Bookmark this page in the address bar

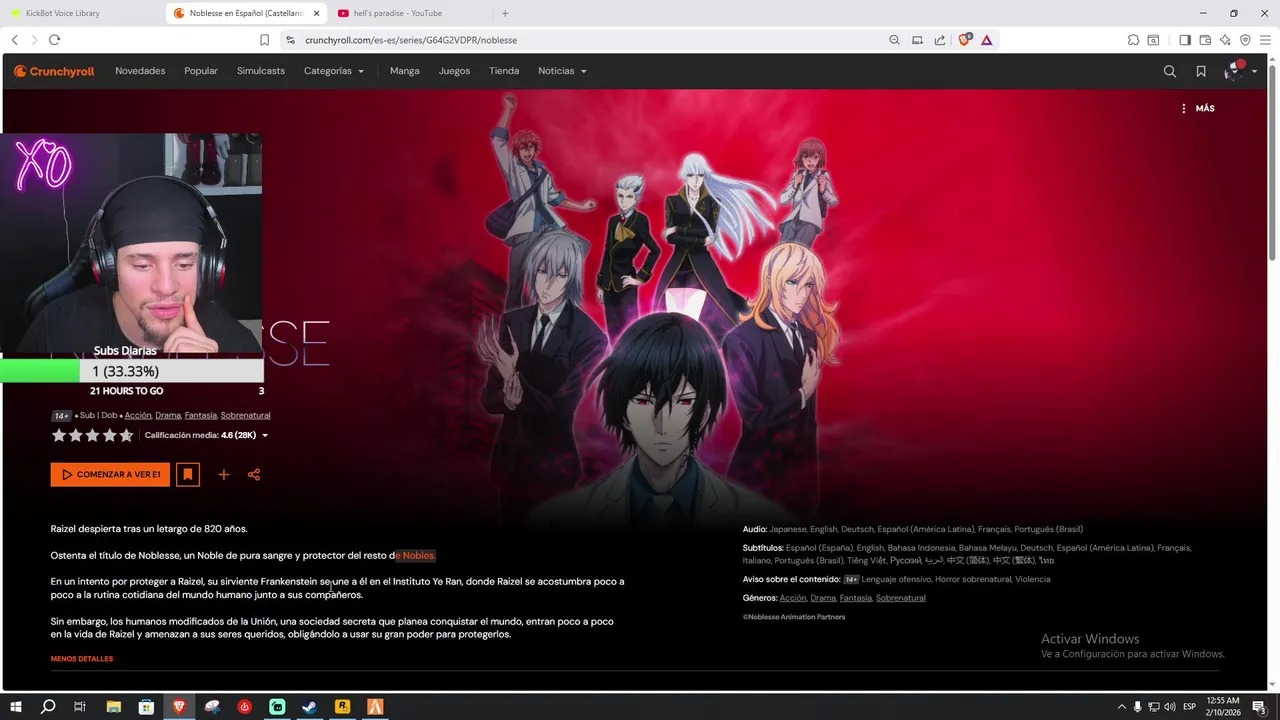(264, 40)
